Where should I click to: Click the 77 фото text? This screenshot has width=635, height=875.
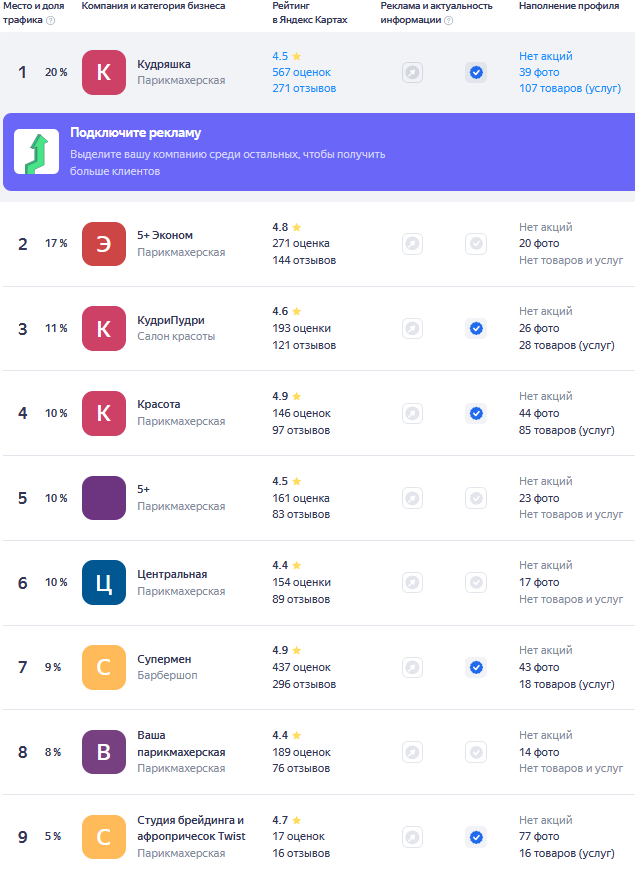tap(539, 836)
